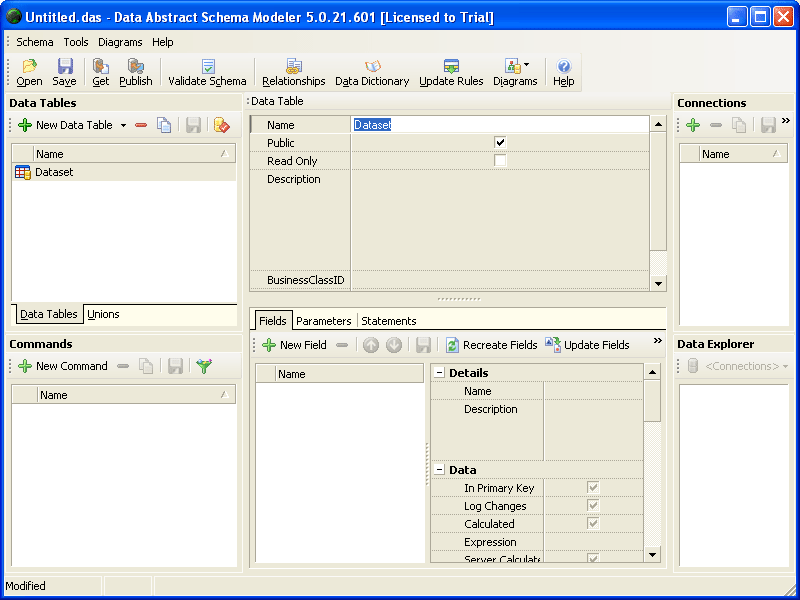Click the Get schema toolbar icon

pyautogui.click(x=101, y=72)
